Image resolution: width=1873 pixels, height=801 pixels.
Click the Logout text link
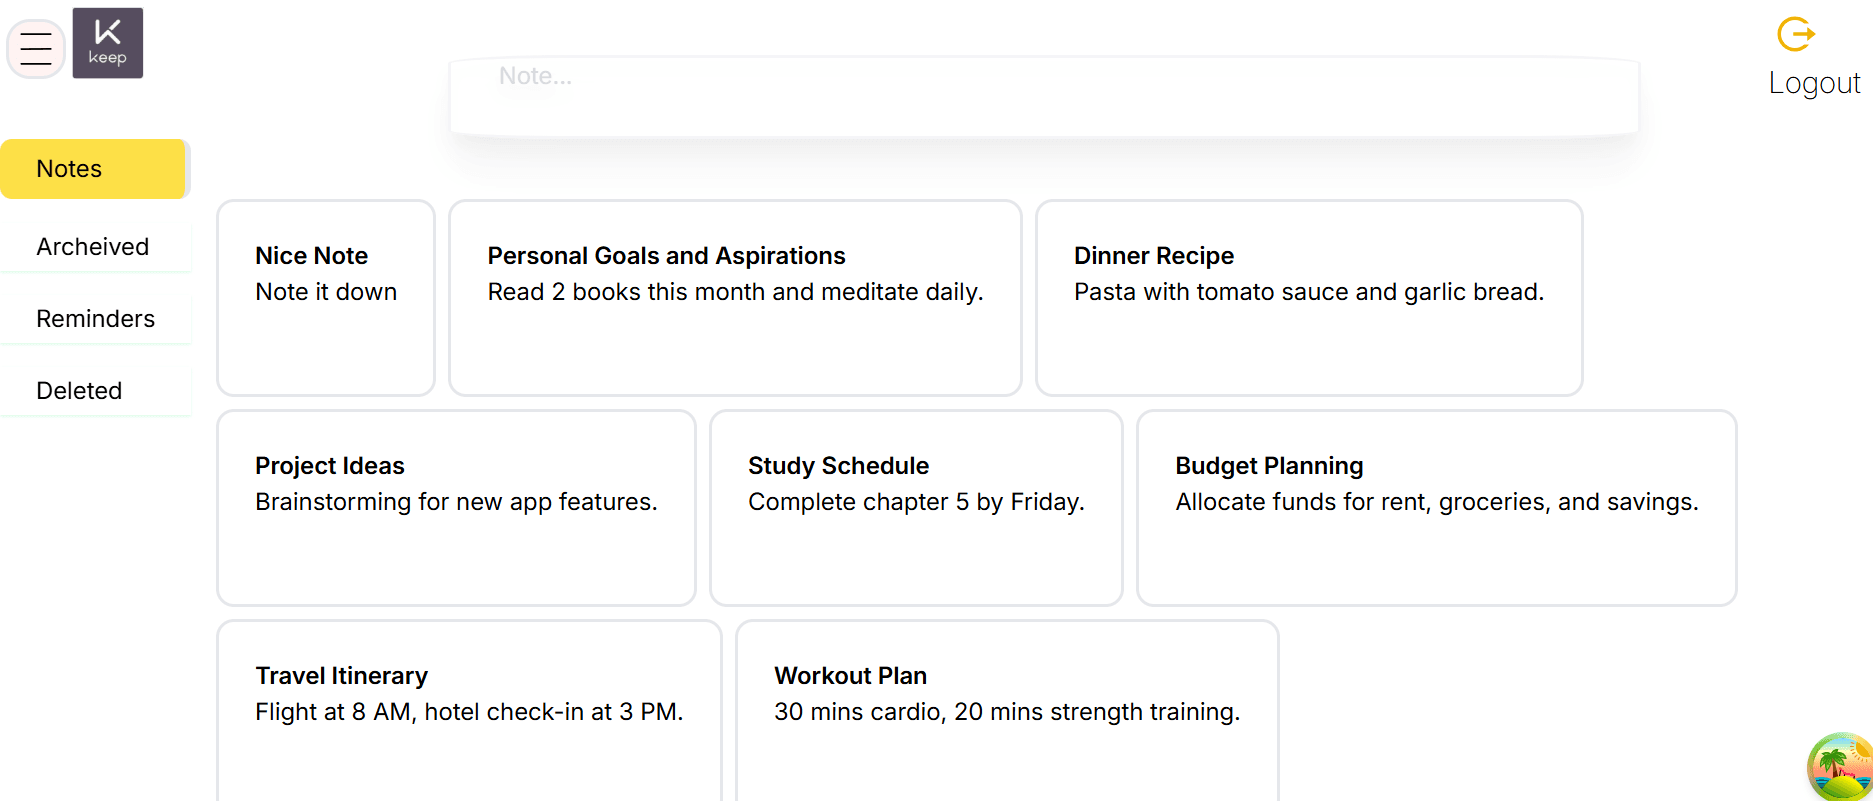point(1814,83)
